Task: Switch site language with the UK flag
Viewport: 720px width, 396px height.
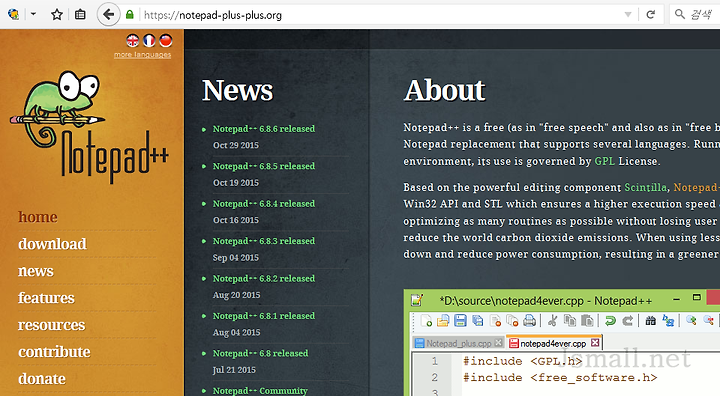Action: coord(133,41)
